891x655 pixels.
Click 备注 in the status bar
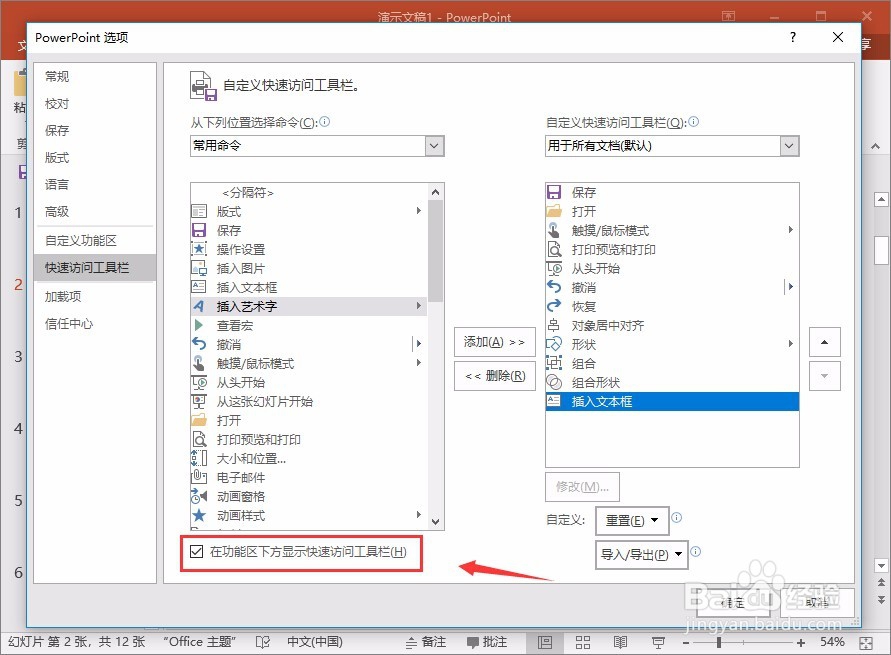point(426,643)
